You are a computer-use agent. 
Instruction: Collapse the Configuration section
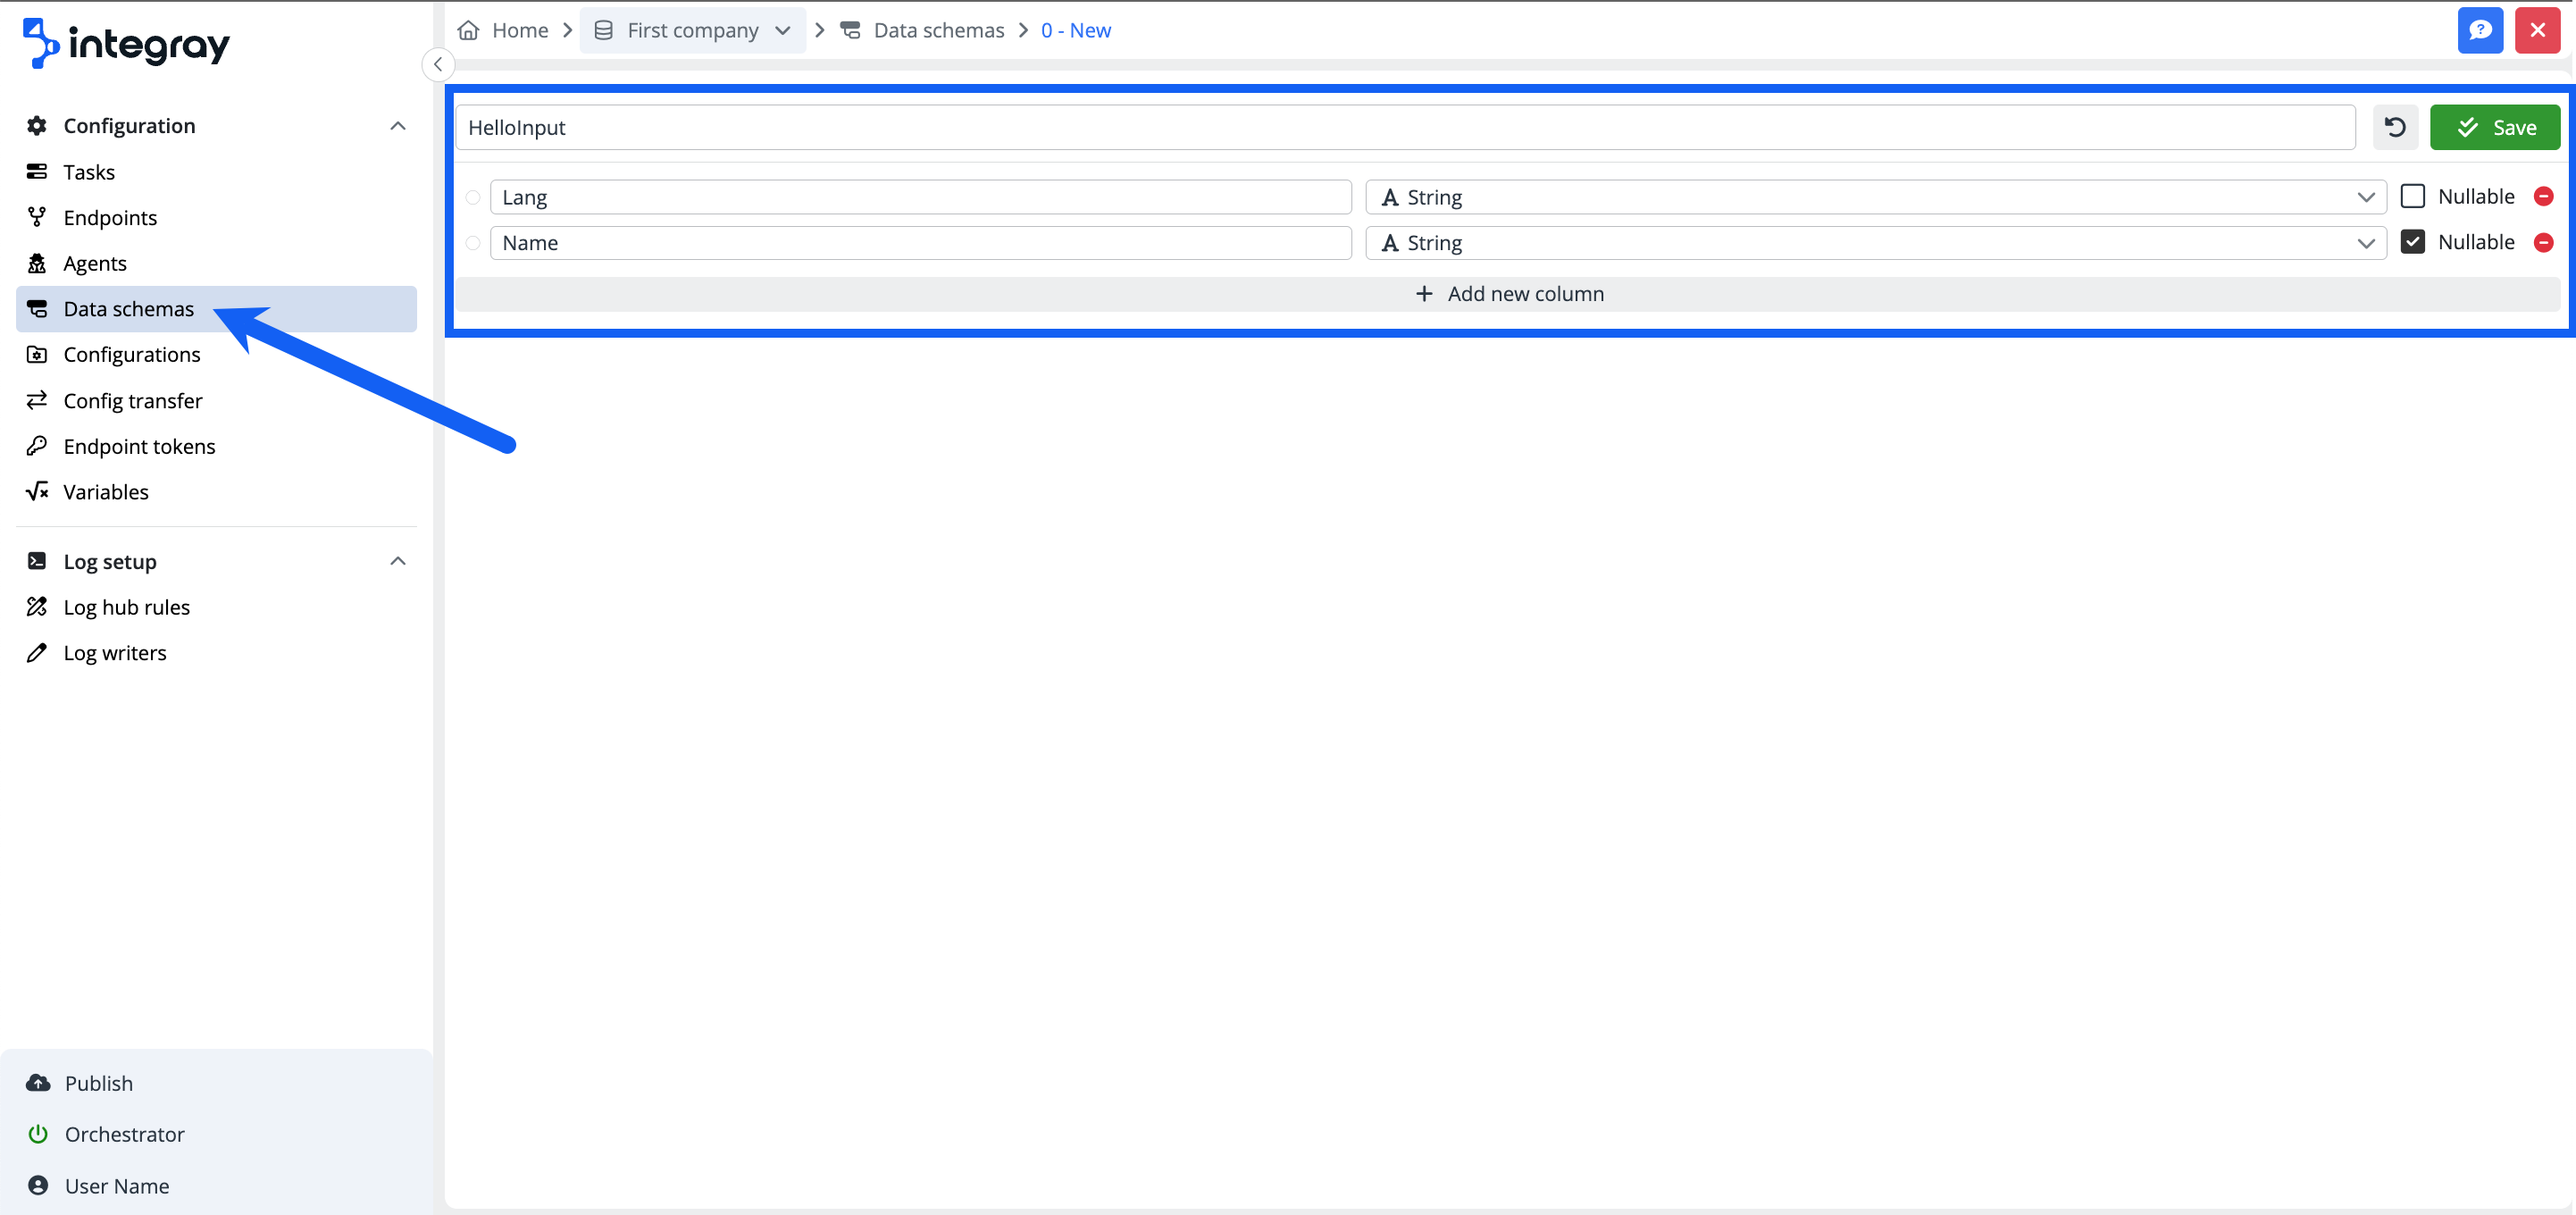[x=397, y=126]
